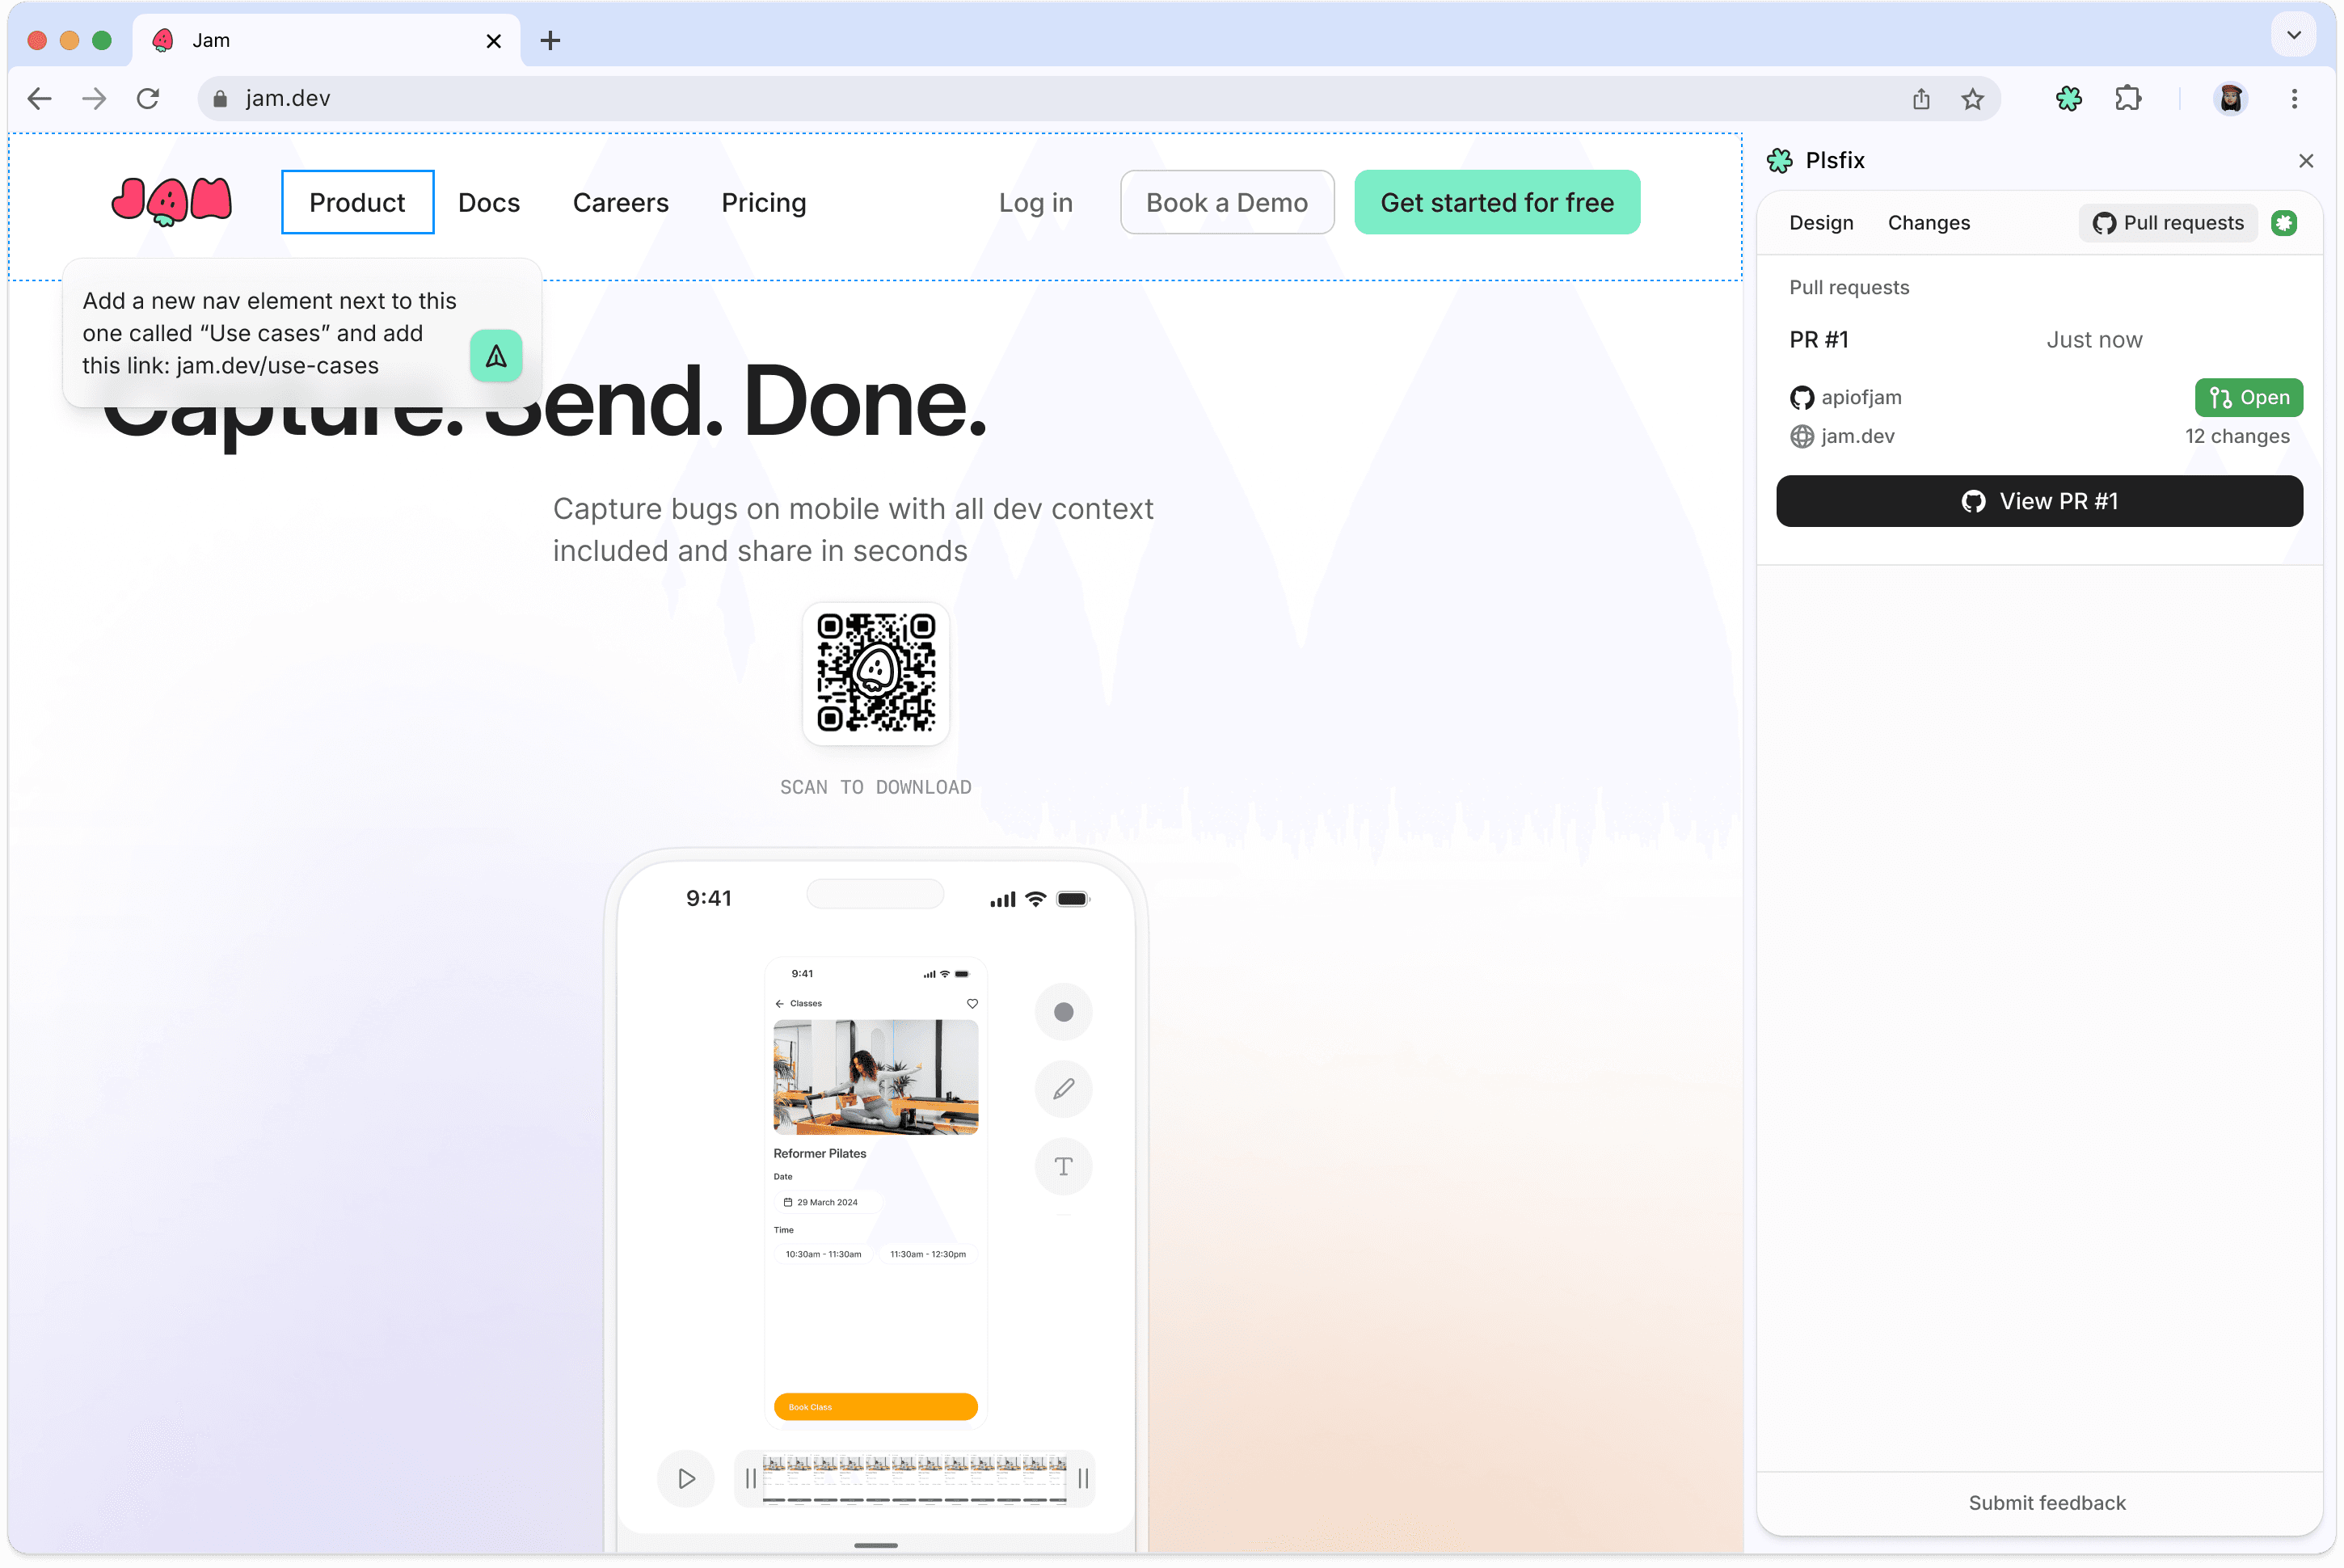Click the video timeline frames strip
This screenshot has width=2344, height=1568.
(915, 1478)
